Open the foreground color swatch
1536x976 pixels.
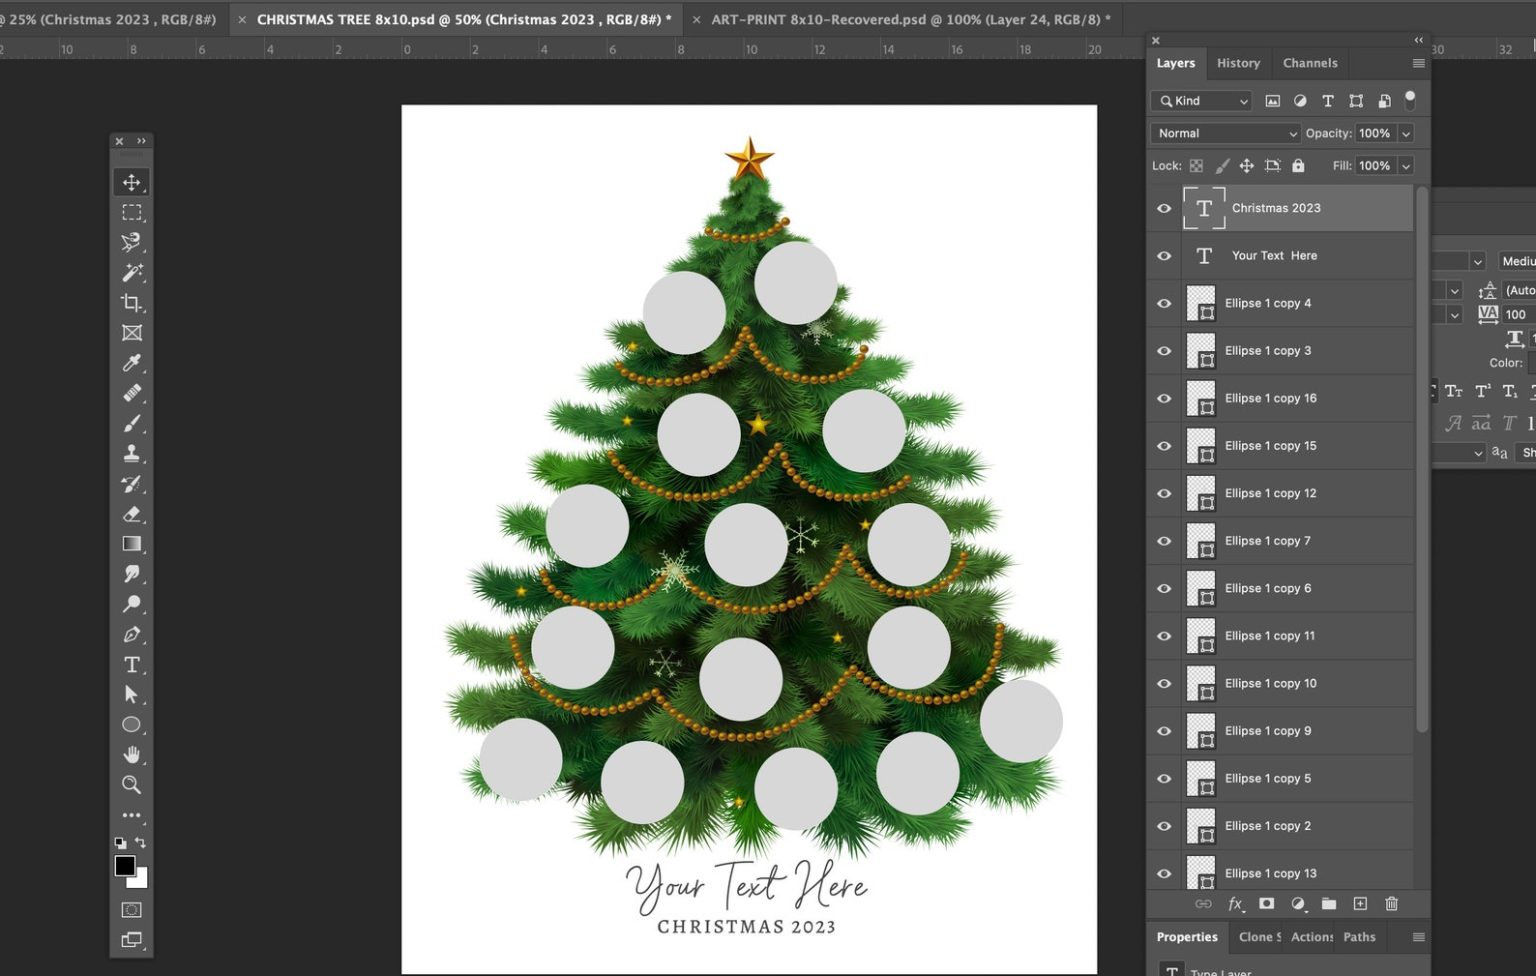pos(124,866)
